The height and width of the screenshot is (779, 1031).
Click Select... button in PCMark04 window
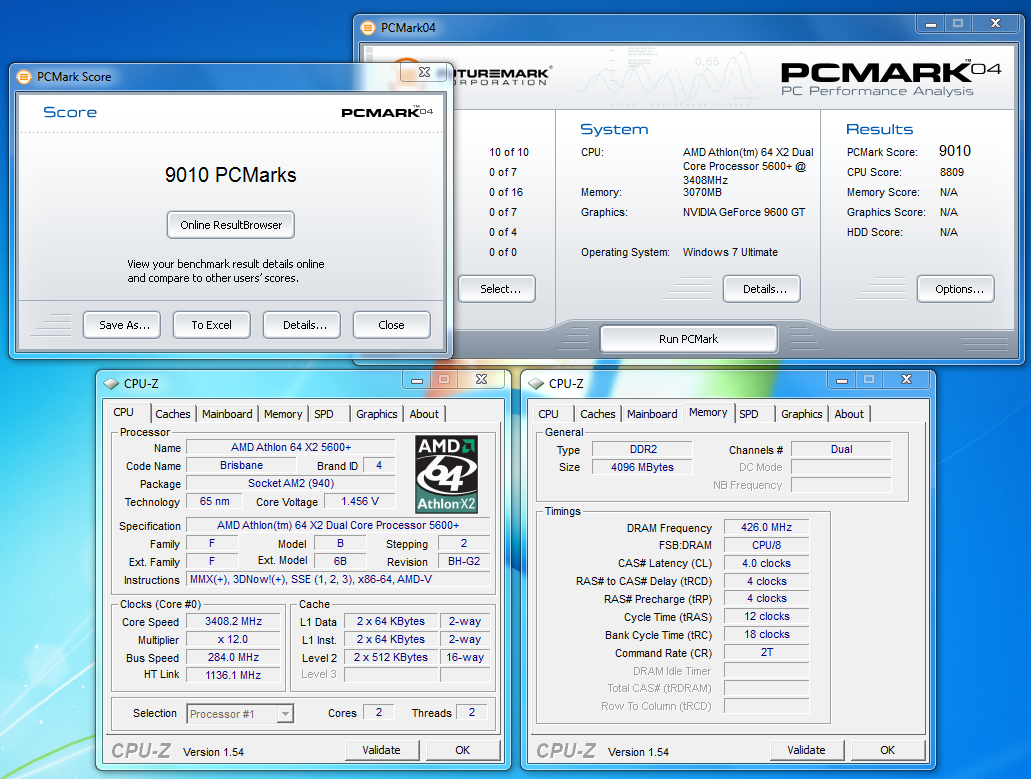(497, 289)
